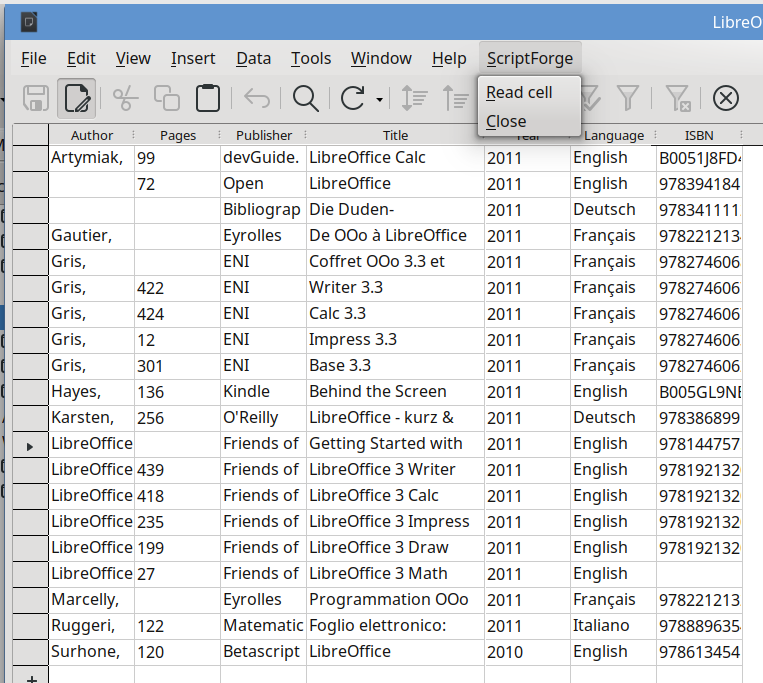
Task: Open the Window menu
Action: tap(381, 58)
